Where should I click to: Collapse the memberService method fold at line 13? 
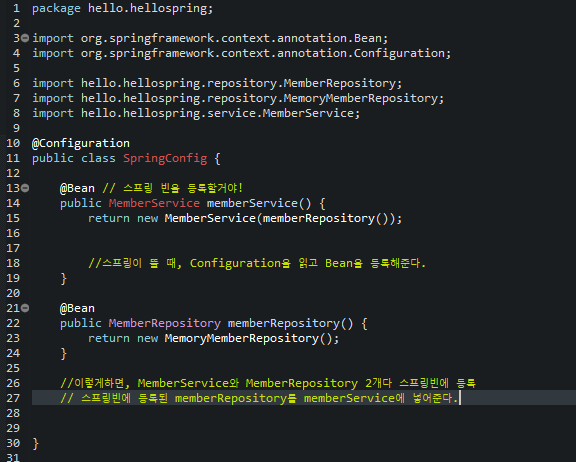(x=25, y=188)
